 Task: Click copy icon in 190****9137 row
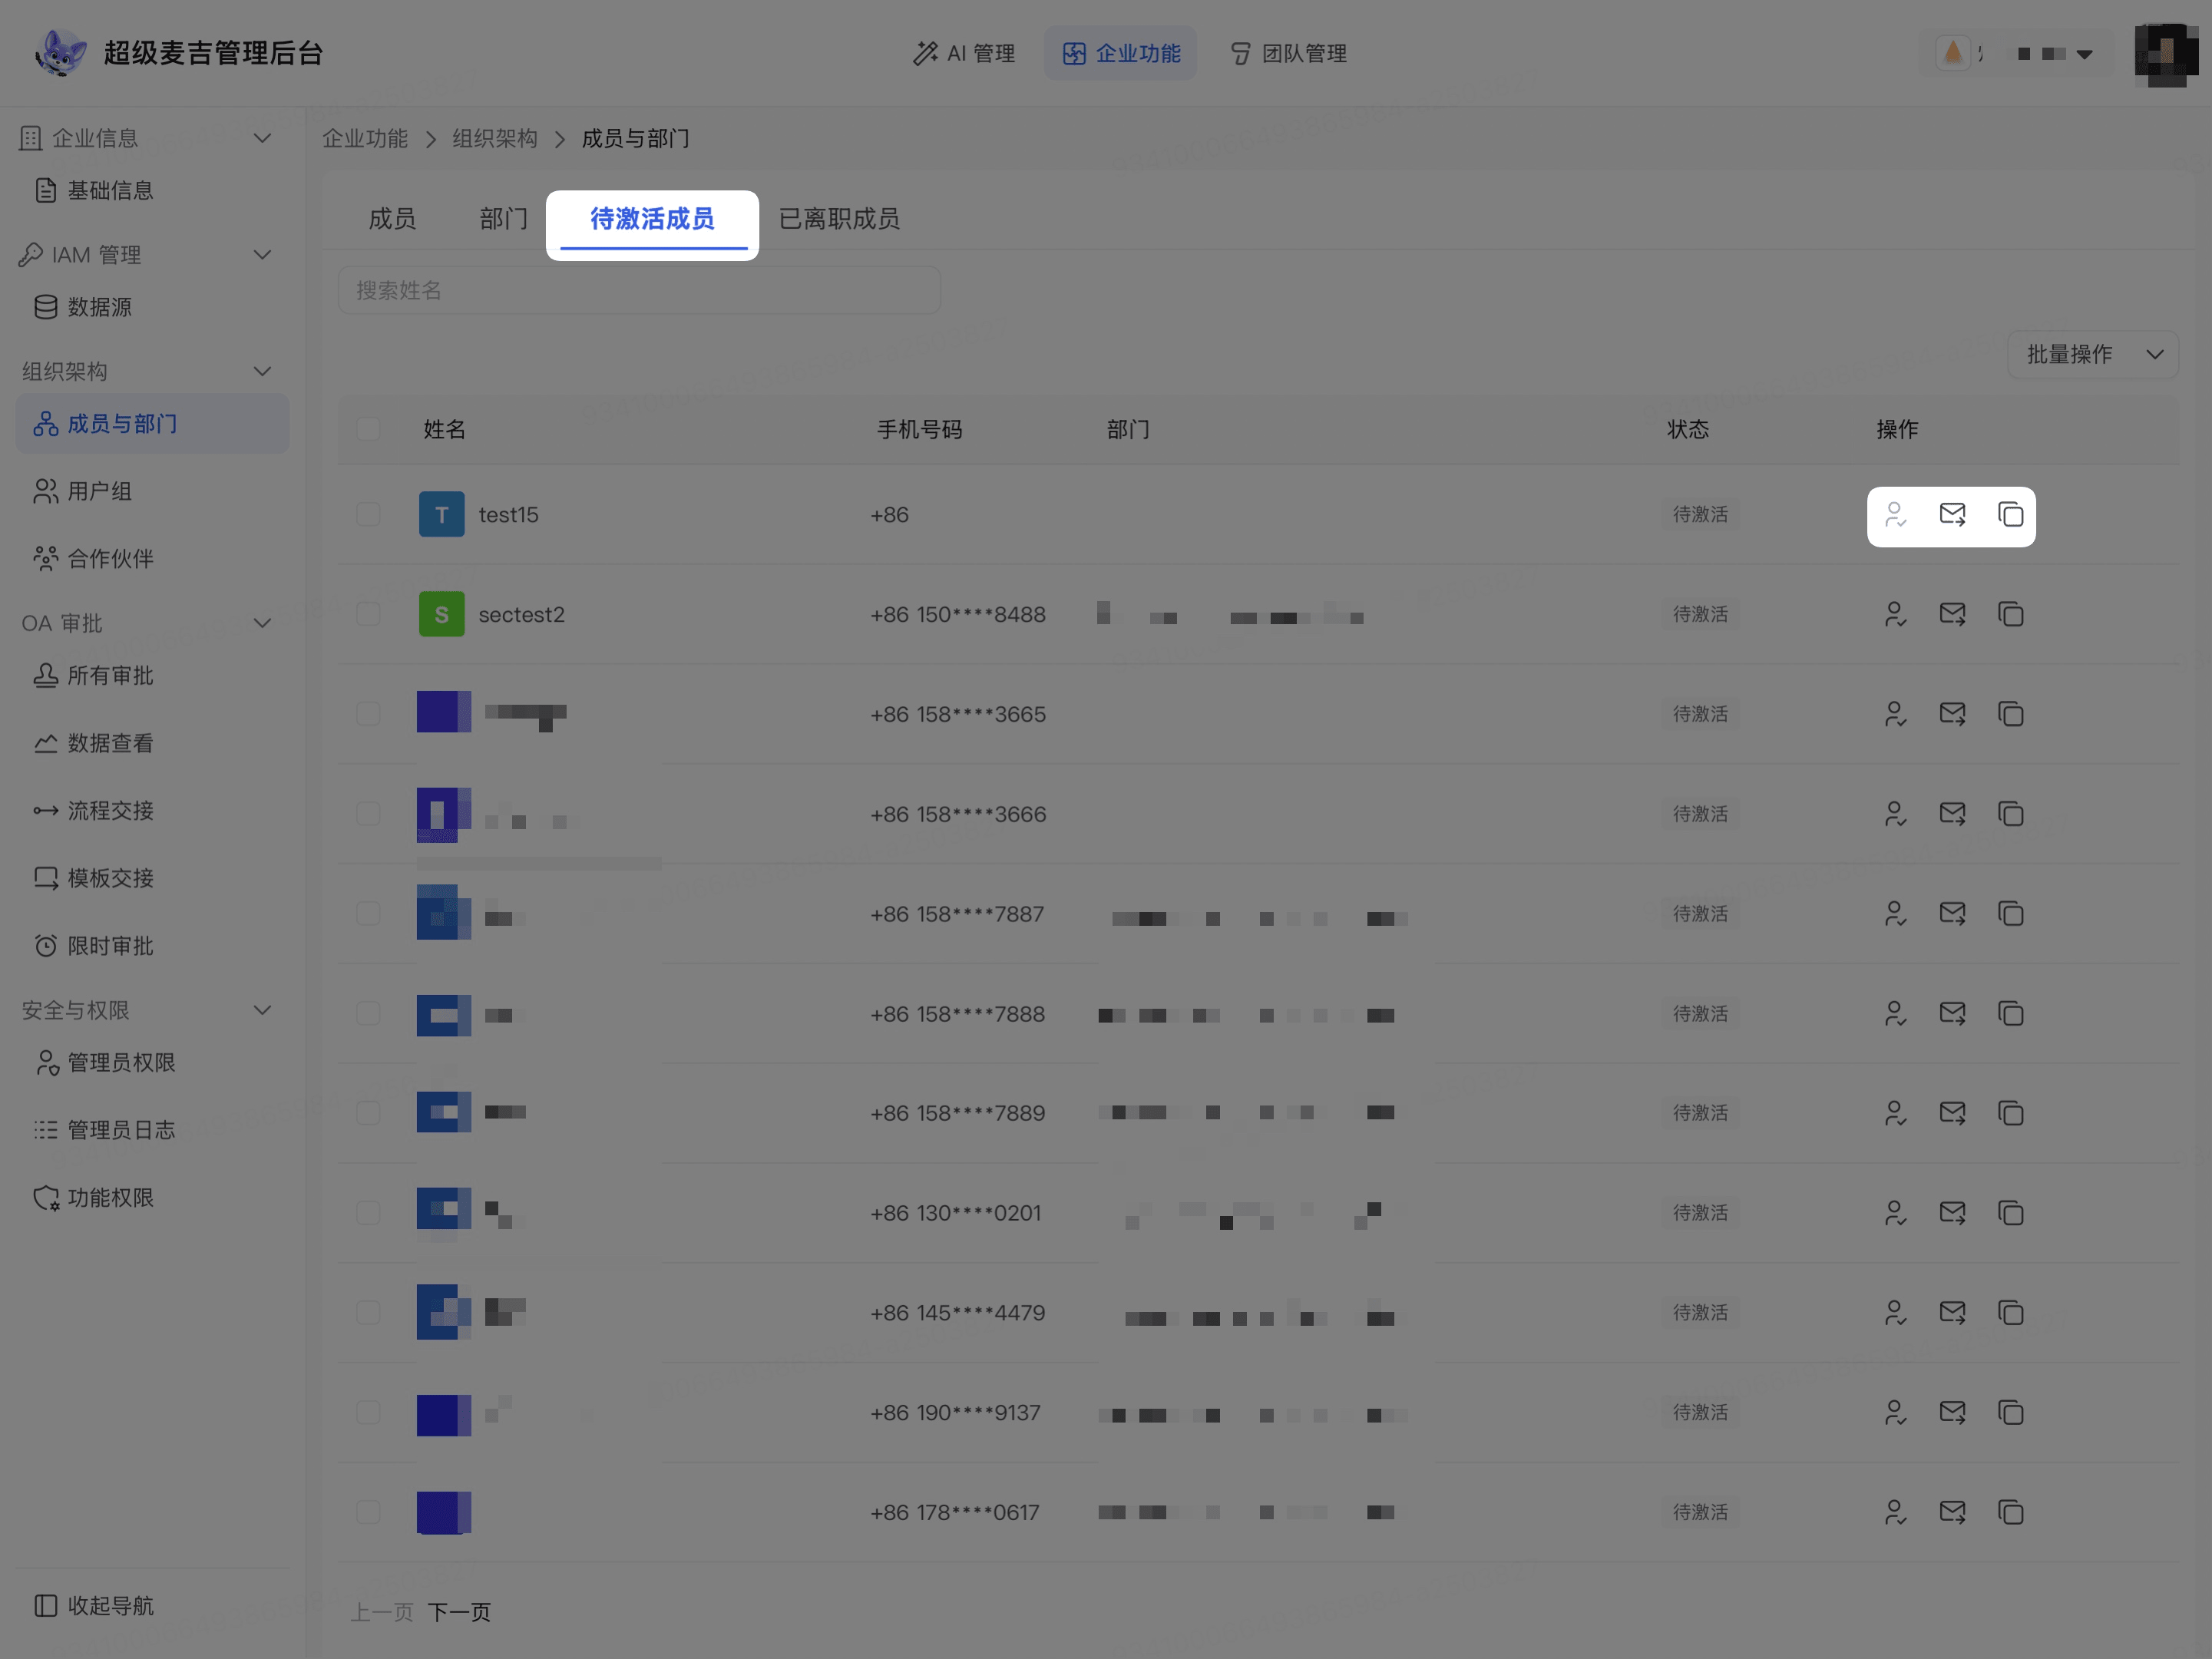coord(2010,1413)
